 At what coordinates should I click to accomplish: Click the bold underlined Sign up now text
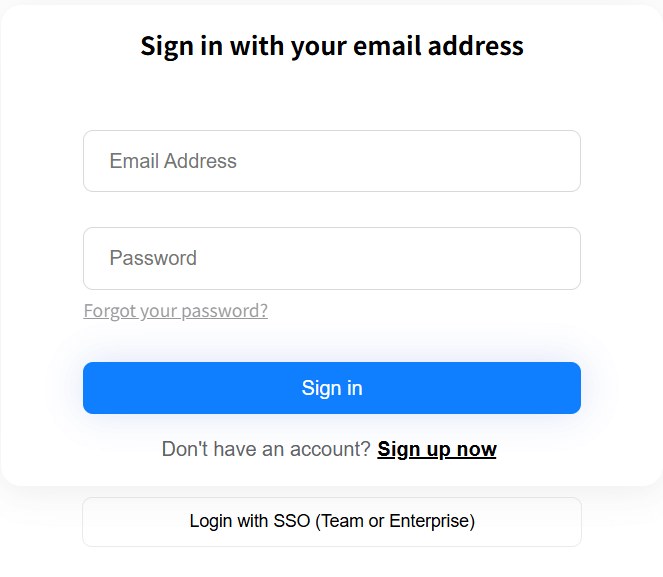437,449
